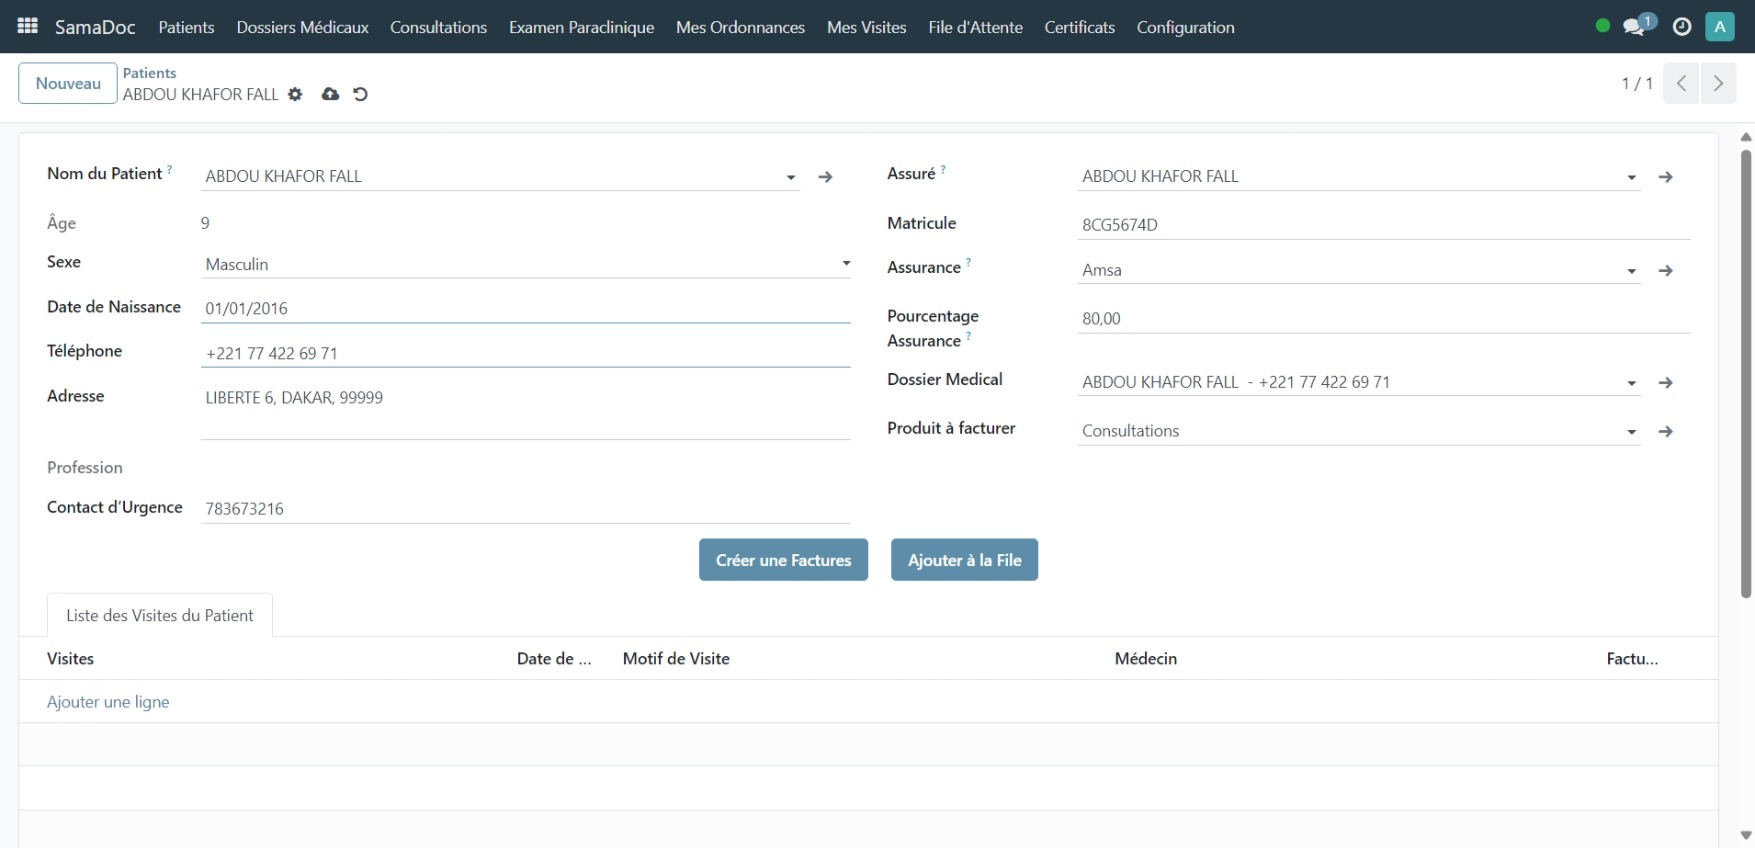Go to next record with right chevron
The width and height of the screenshot is (1755, 848).
coord(1718,84)
